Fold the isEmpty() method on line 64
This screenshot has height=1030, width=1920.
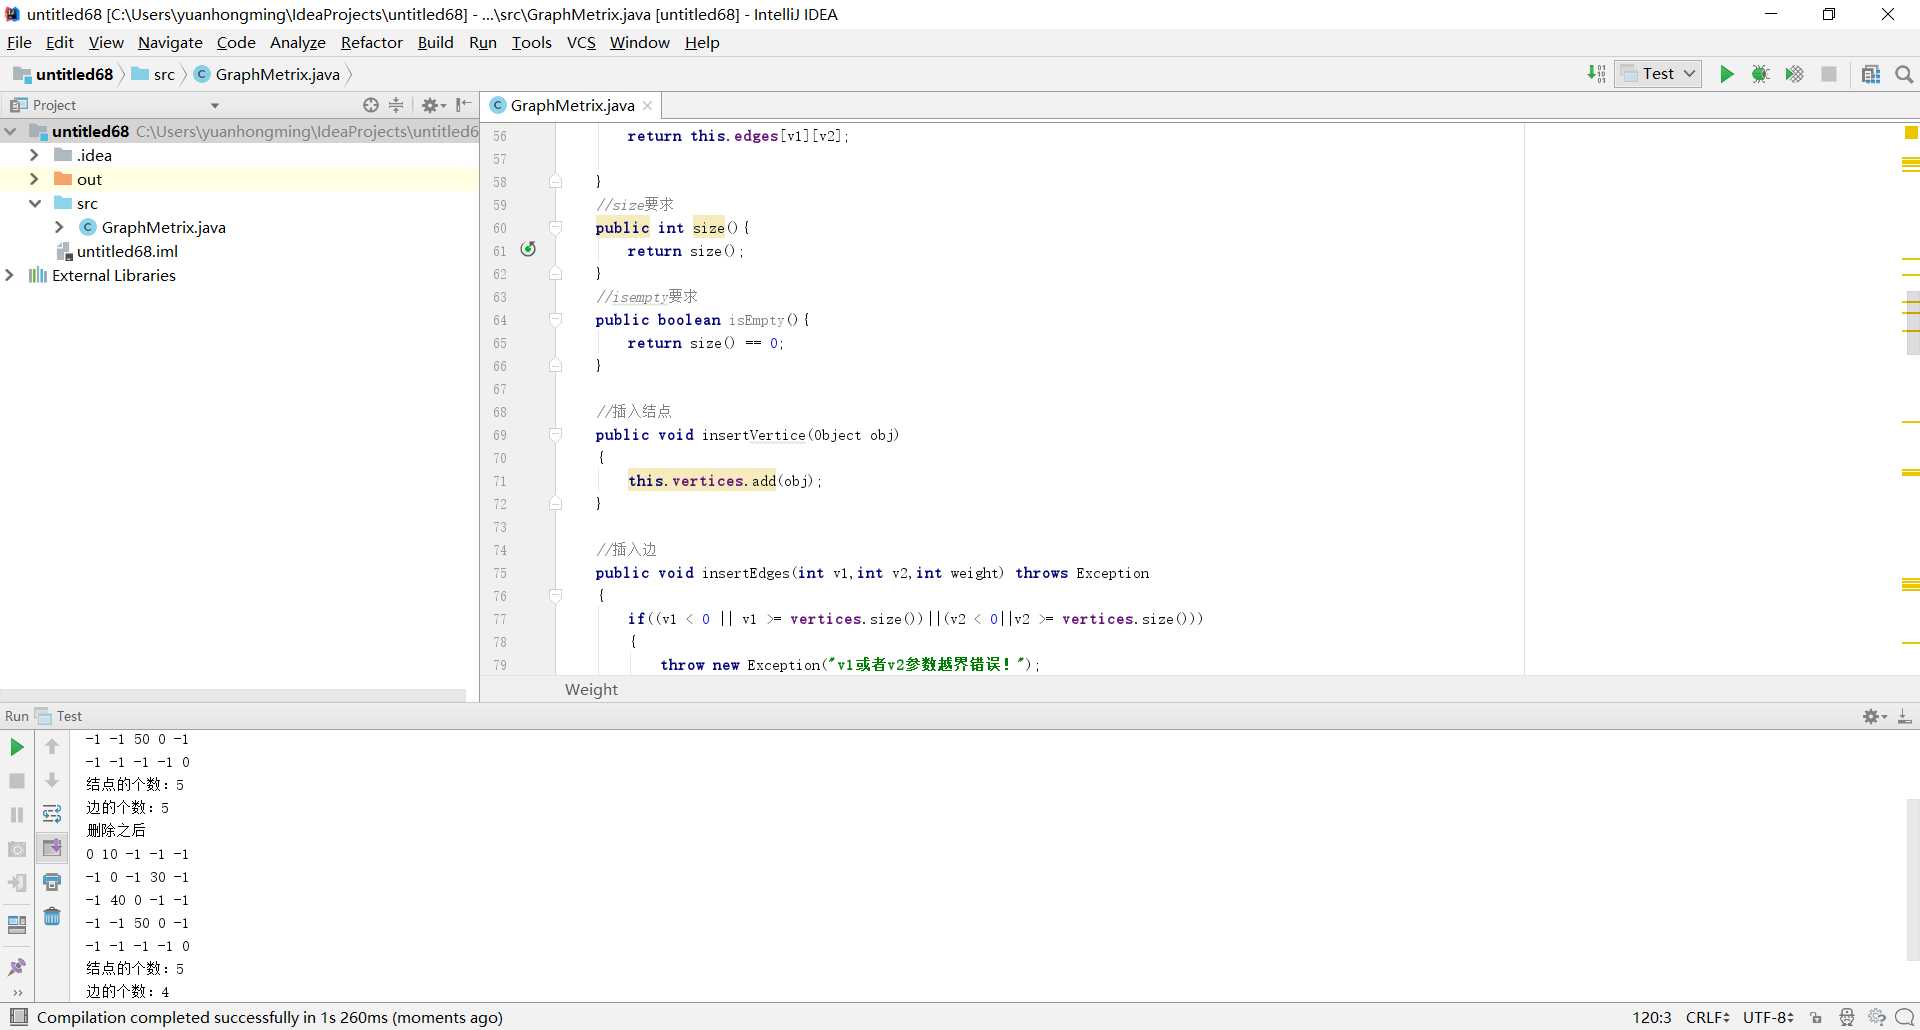tap(555, 320)
